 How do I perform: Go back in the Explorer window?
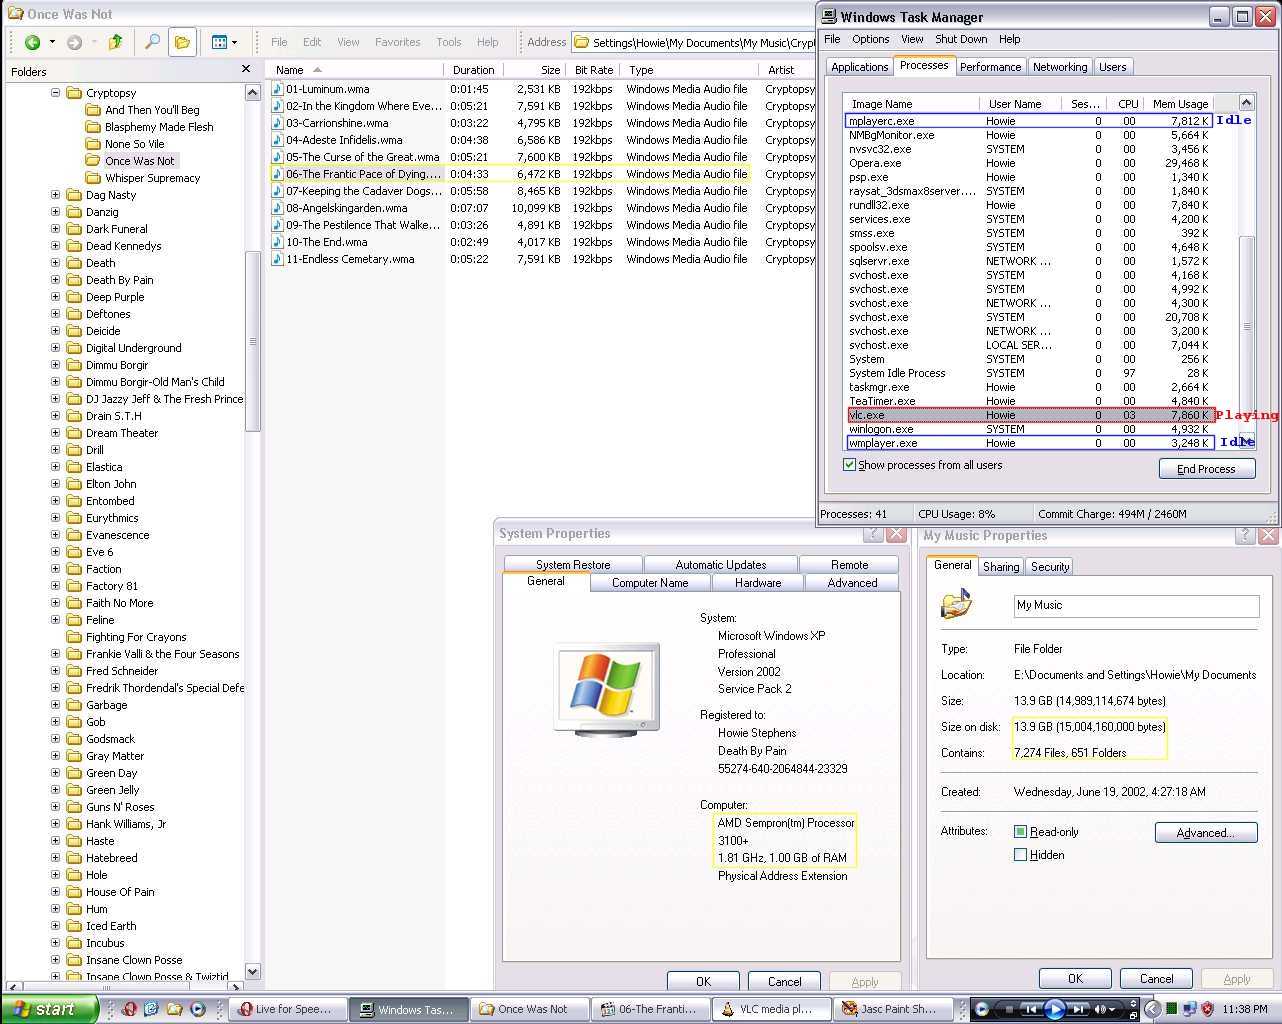pyautogui.click(x=32, y=42)
